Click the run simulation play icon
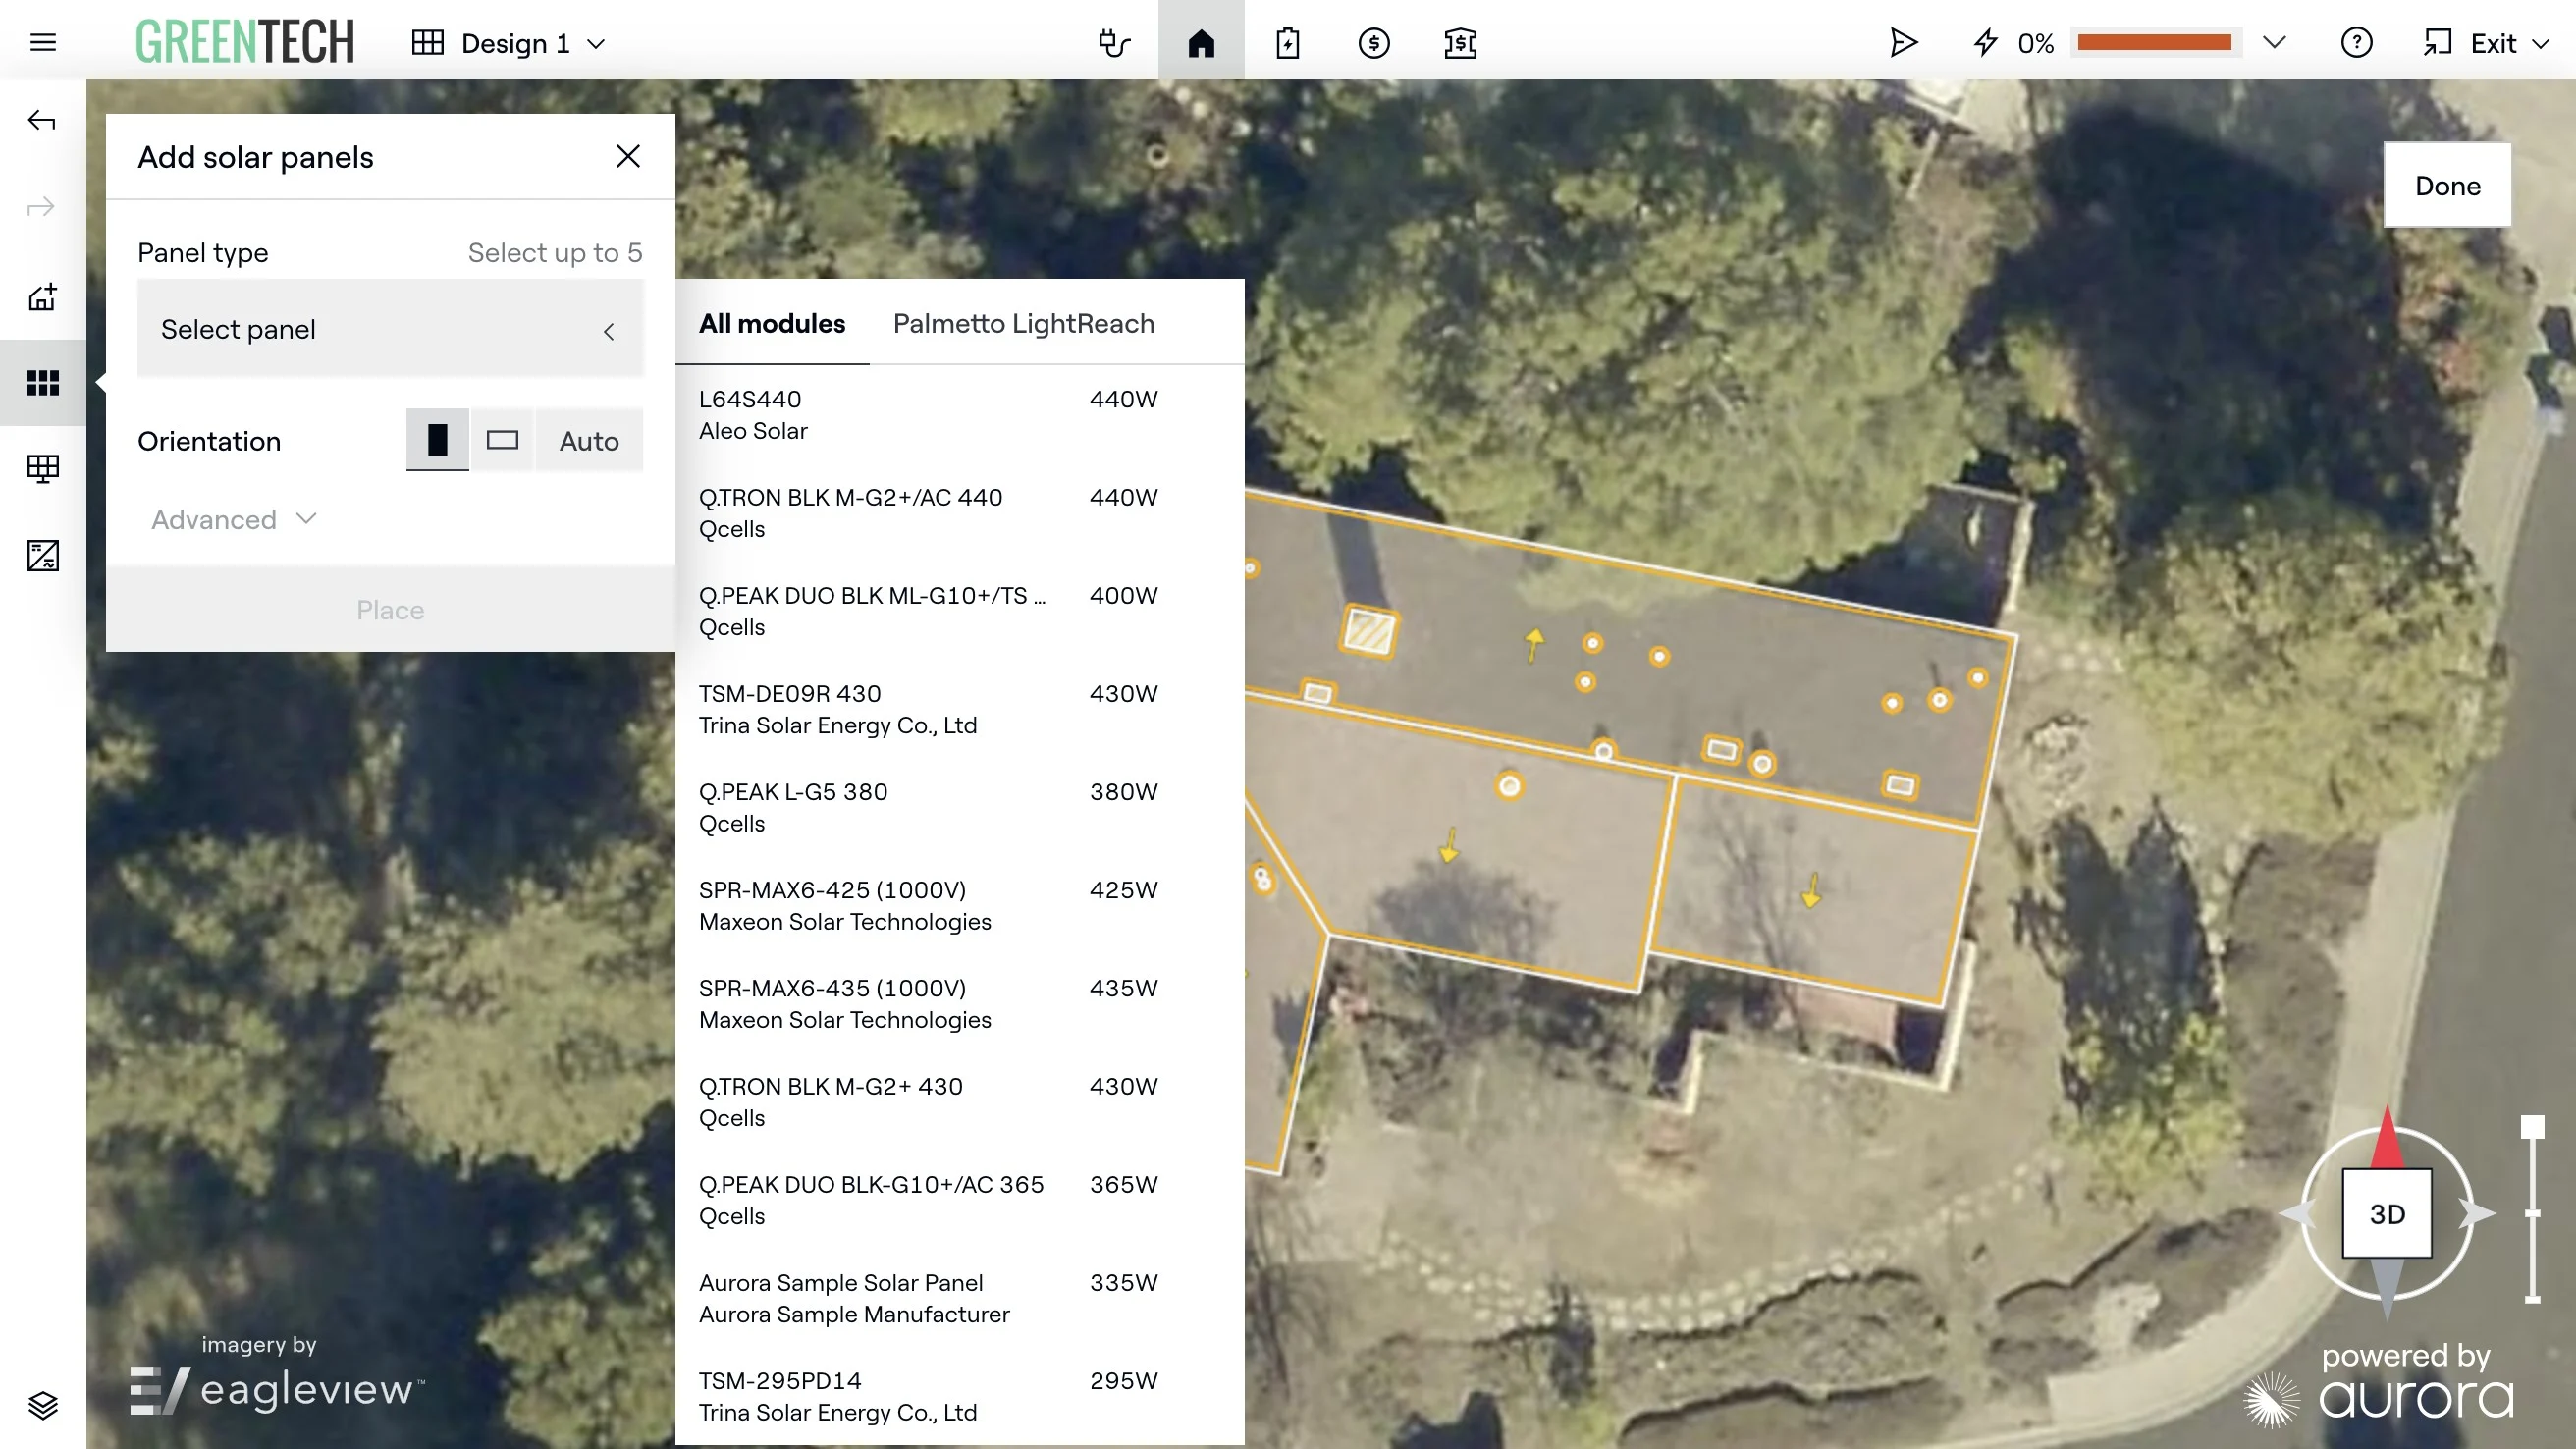The width and height of the screenshot is (2576, 1449). tap(1903, 43)
